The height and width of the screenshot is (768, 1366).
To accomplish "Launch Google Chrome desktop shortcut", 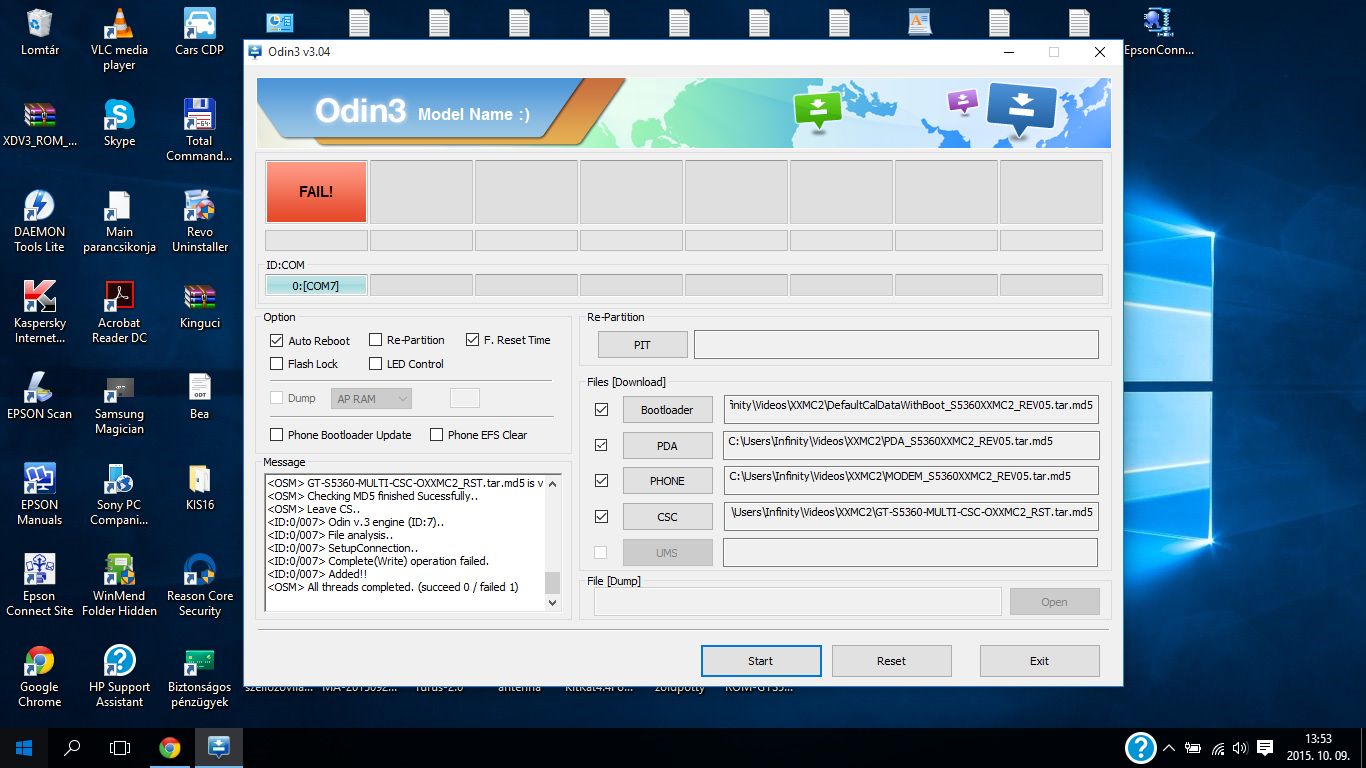I will click(40, 676).
